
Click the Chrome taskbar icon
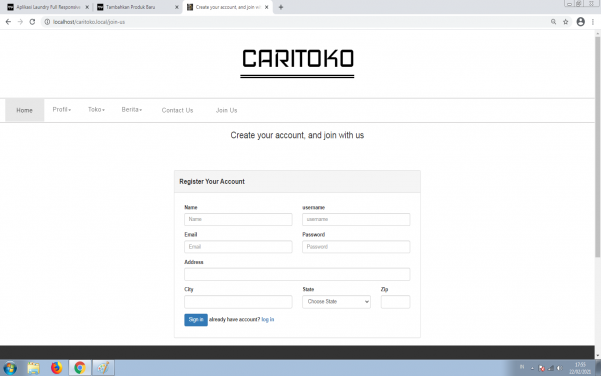(80, 368)
